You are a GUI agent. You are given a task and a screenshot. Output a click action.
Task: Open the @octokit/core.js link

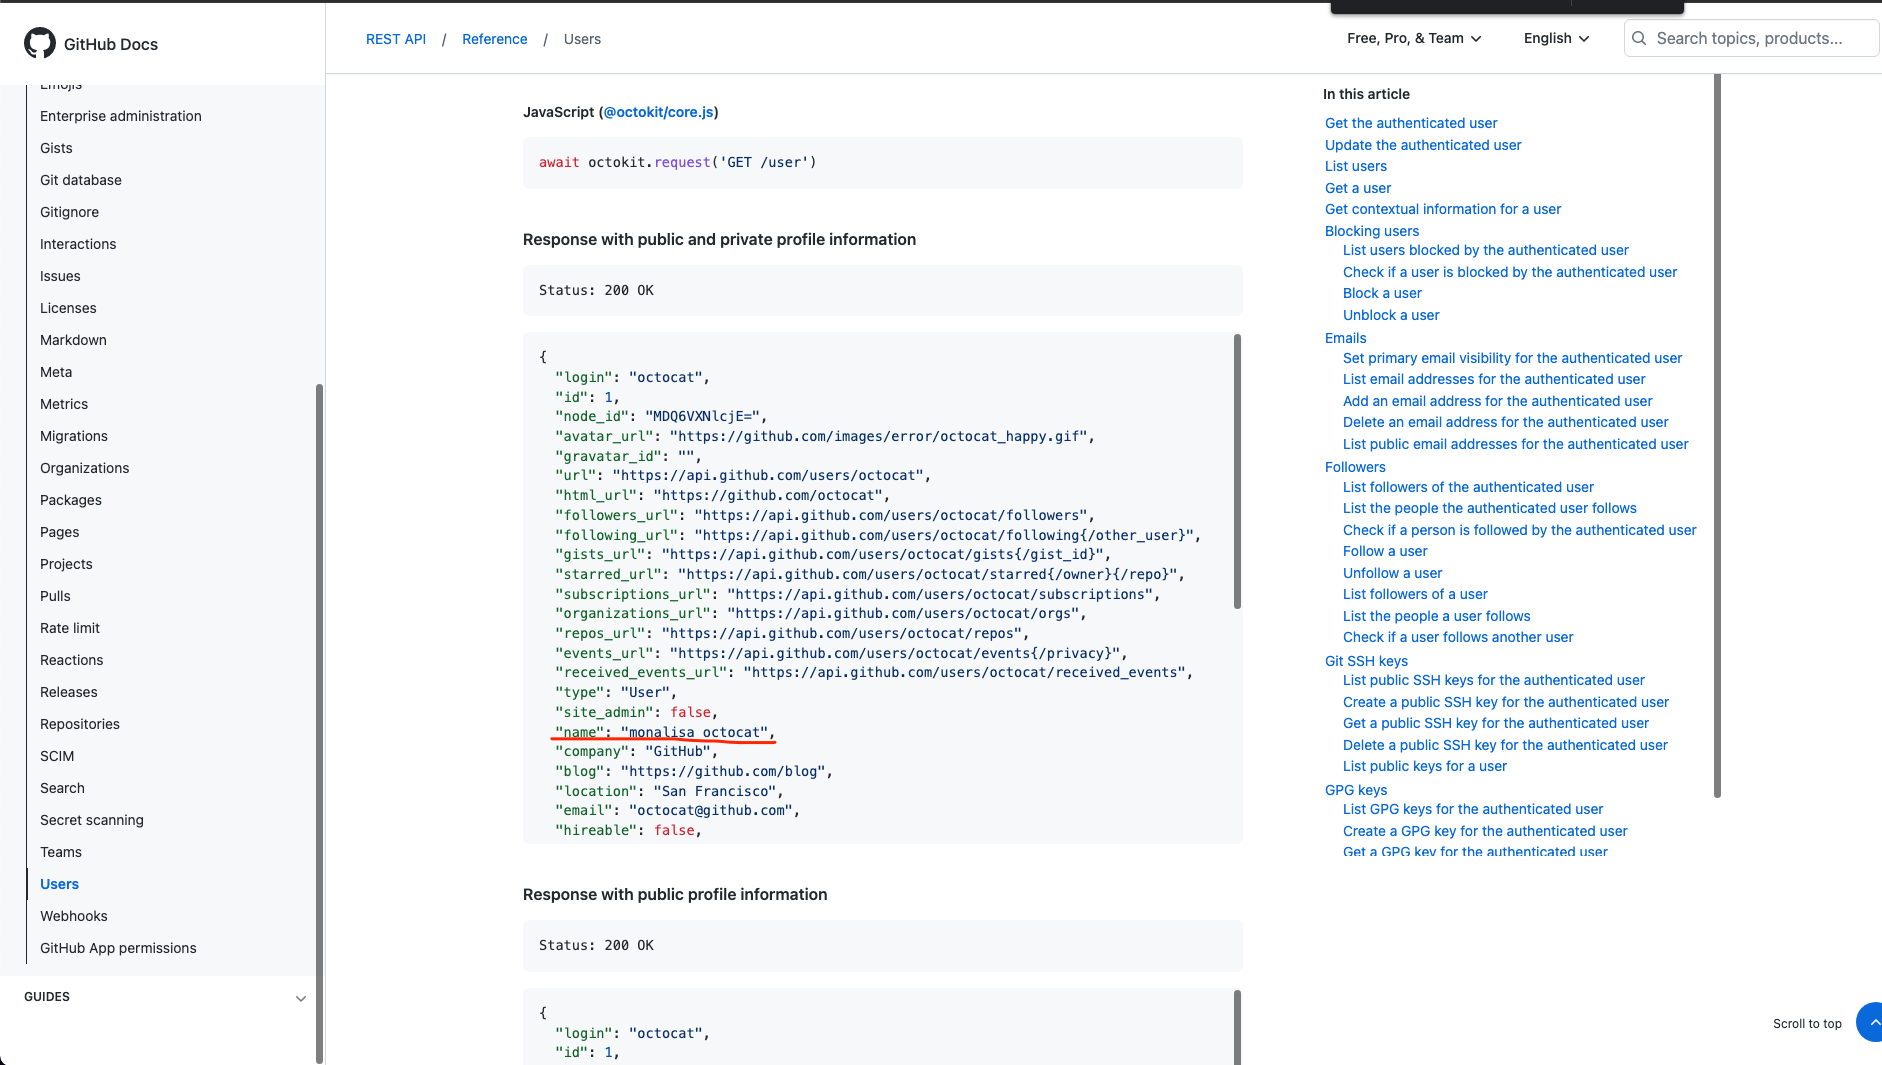[657, 112]
